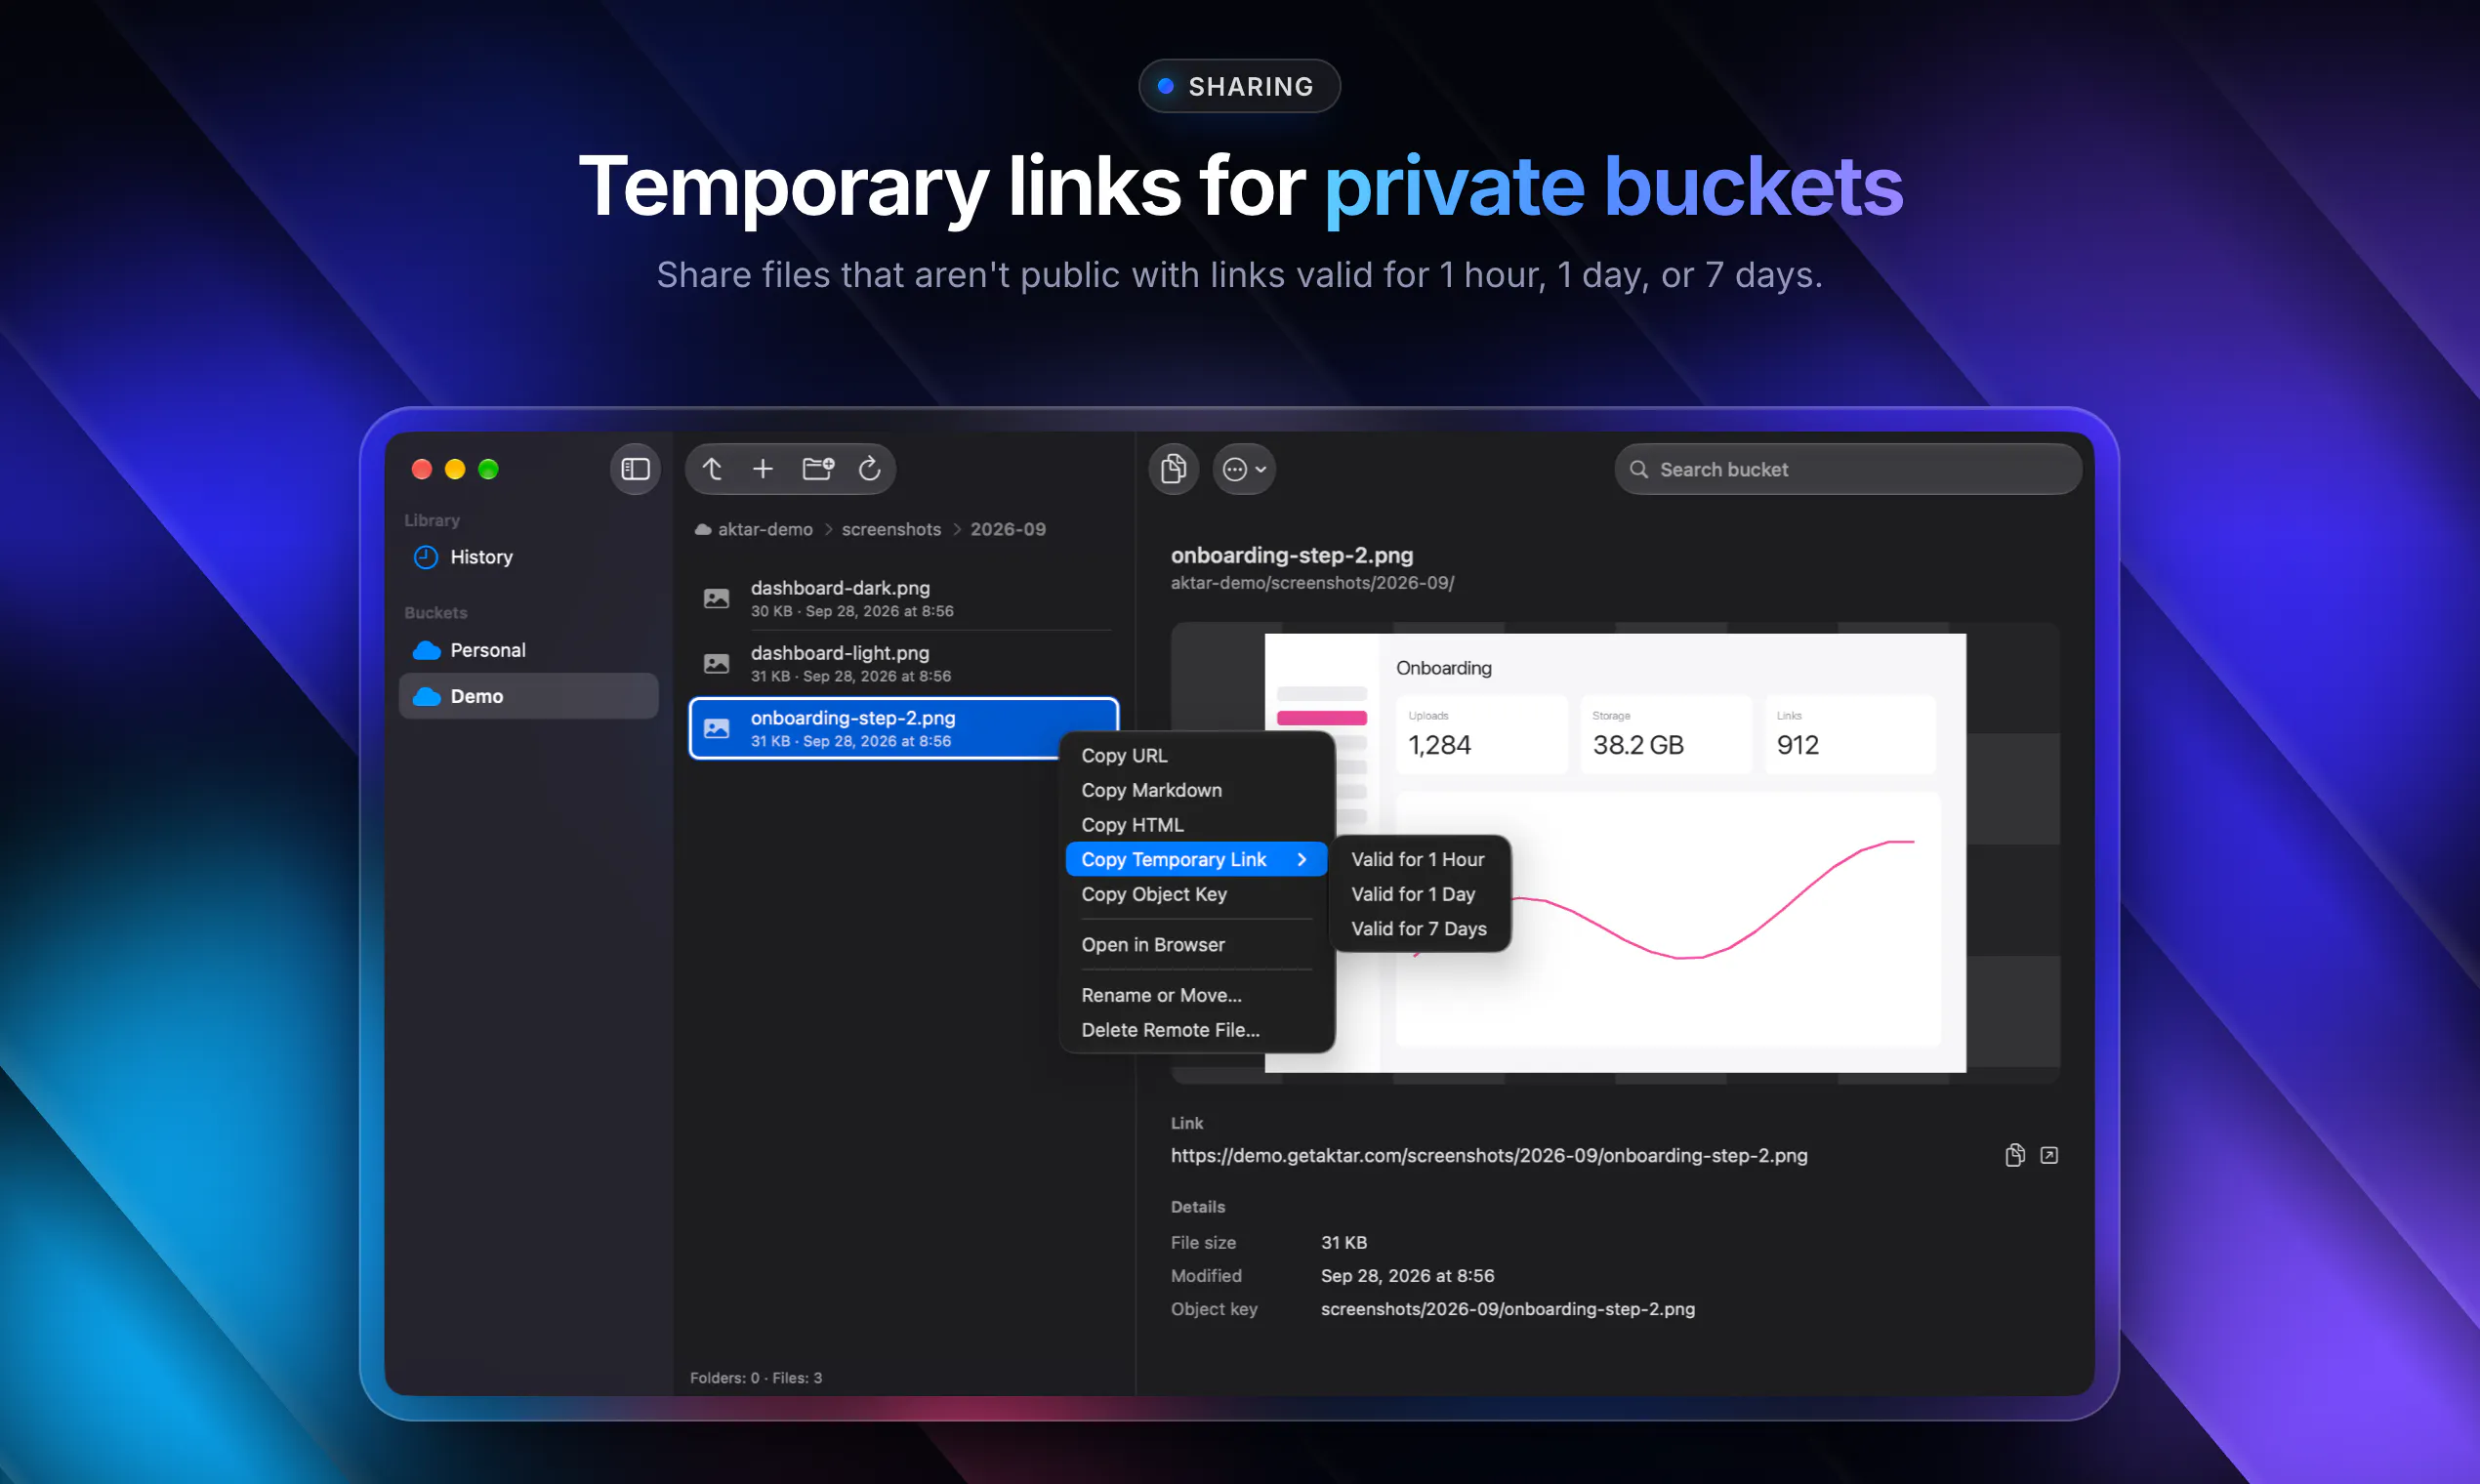The image size is (2480, 1484).
Task: Click the image icon of onboarding-step-2.png
Action: (x=716, y=728)
